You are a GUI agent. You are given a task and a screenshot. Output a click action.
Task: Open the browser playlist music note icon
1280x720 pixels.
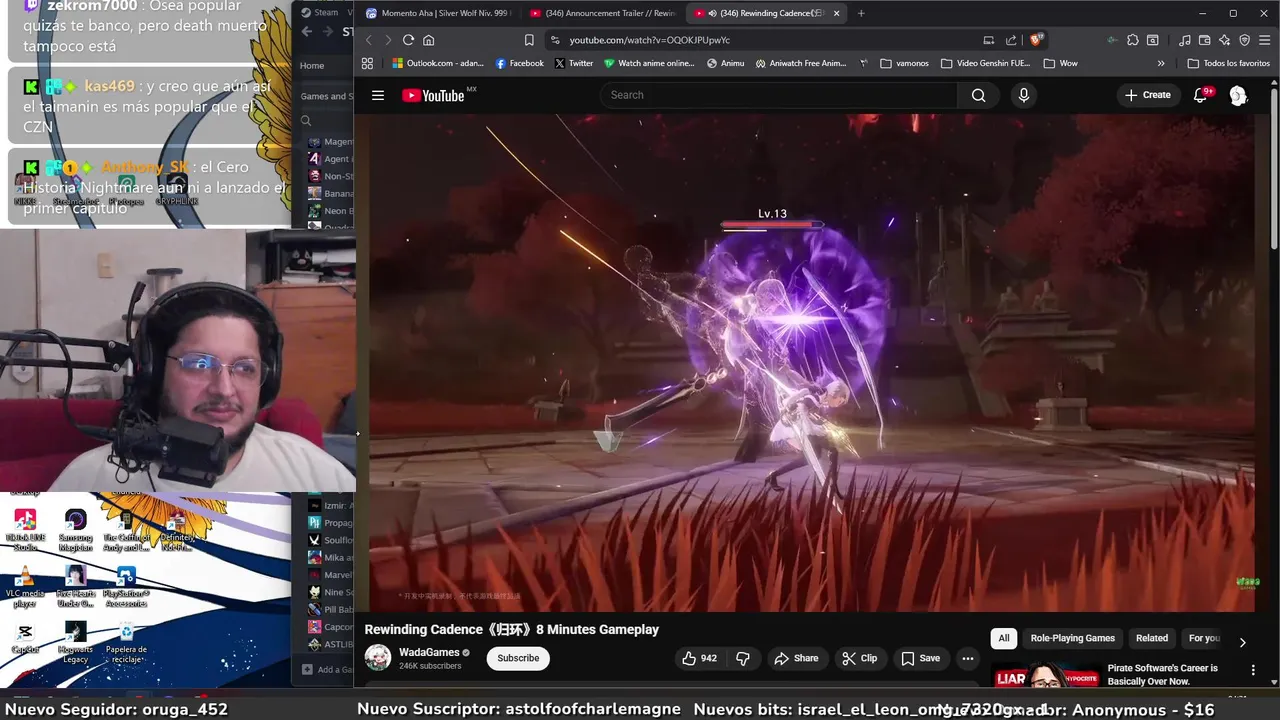tap(1185, 40)
